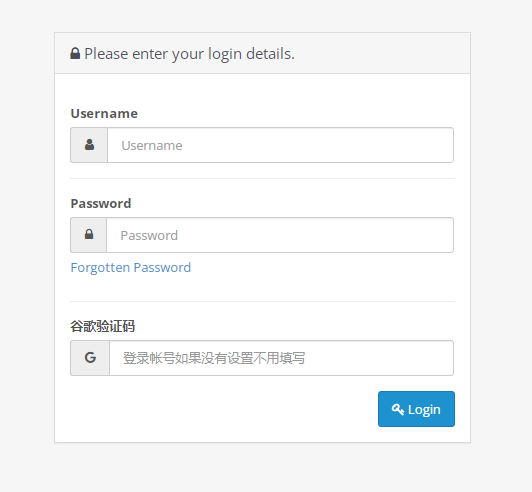Click the white blank area left of Login button
The width and height of the screenshot is (532, 492).
(224, 409)
